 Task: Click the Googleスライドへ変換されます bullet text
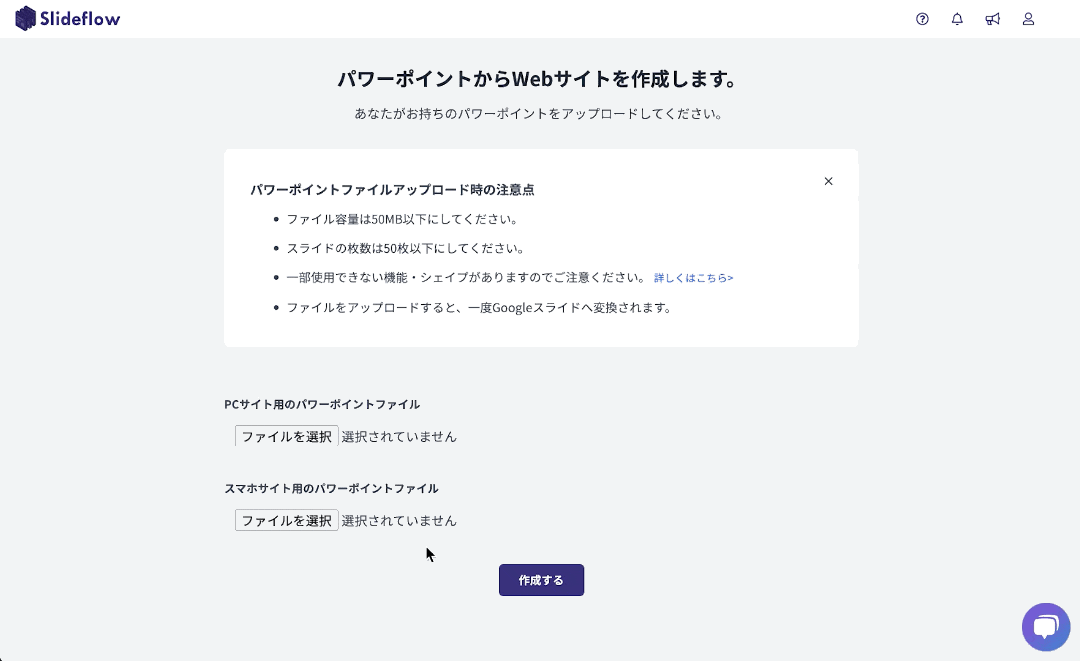tap(478, 307)
